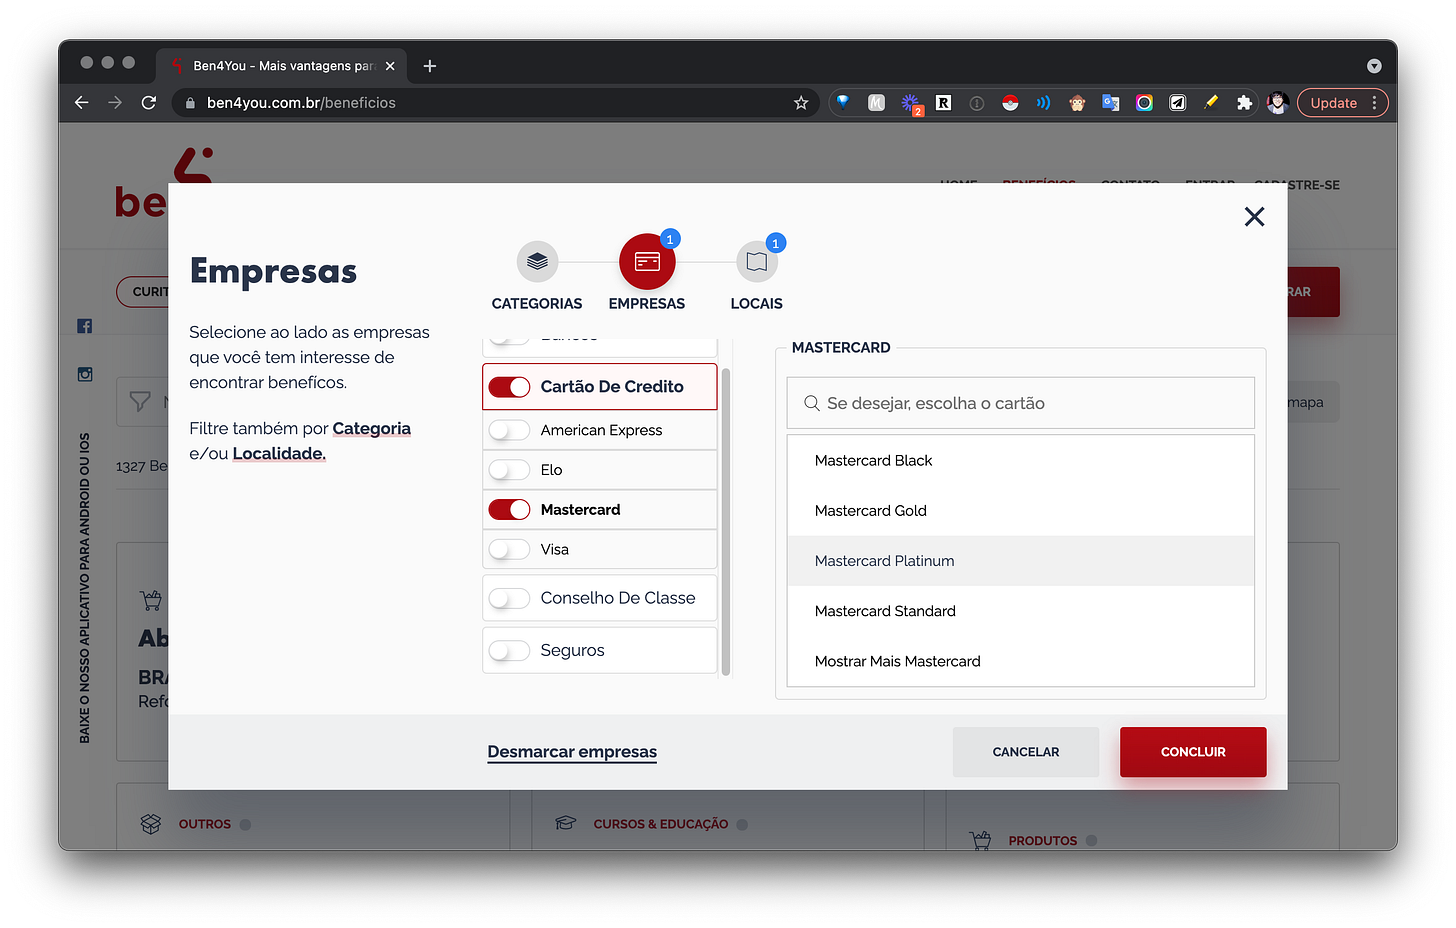Viewport: 1456px width, 928px height.
Task: Go back in the browser
Action: point(82,103)
